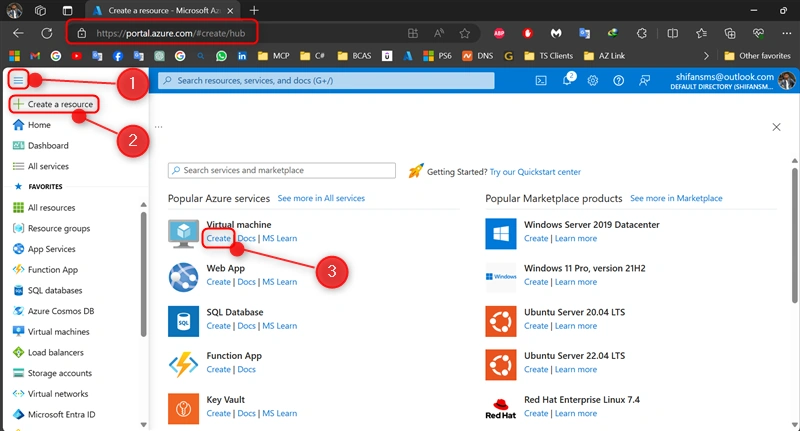Click See more in Marketplace
The width and height of the screenshot is (800, 431).
(x=676, y=198)
